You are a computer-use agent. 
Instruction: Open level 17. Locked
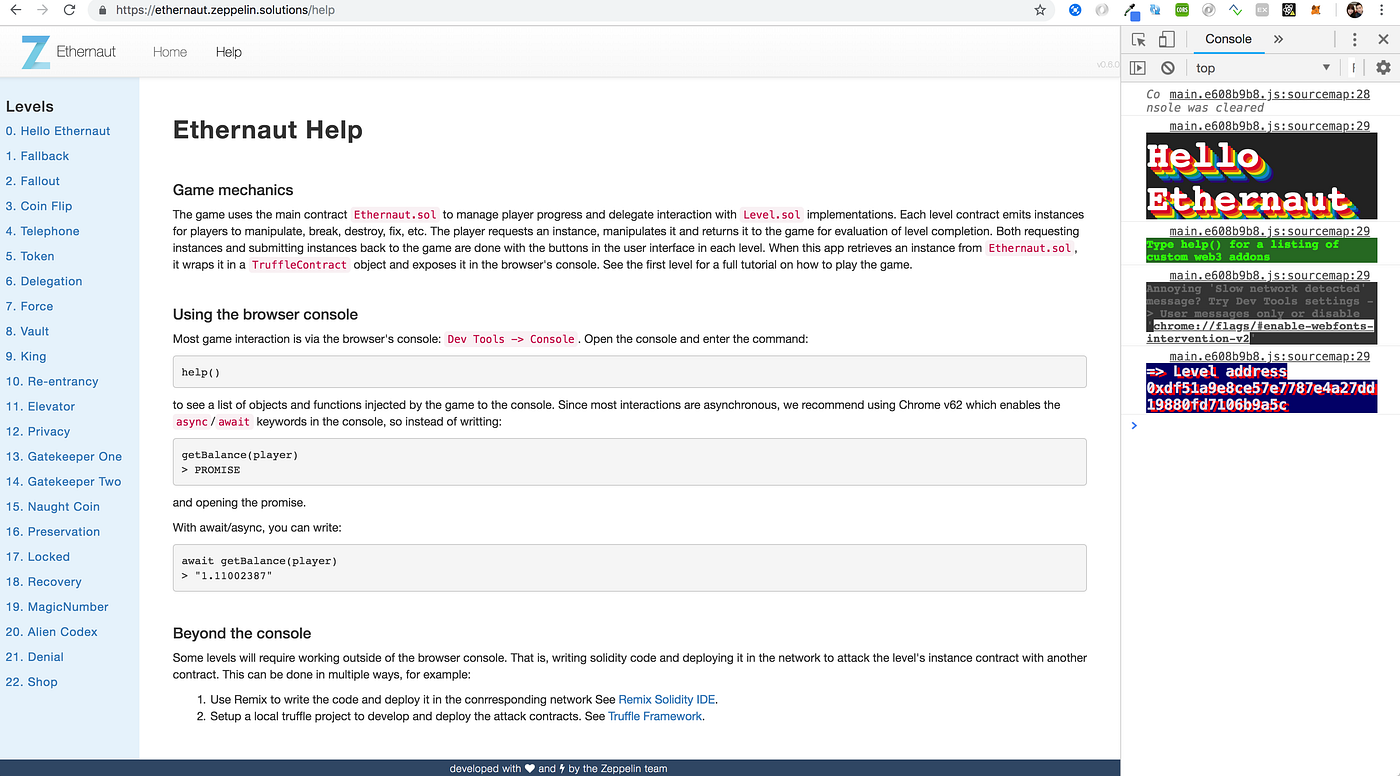(38, 556)
